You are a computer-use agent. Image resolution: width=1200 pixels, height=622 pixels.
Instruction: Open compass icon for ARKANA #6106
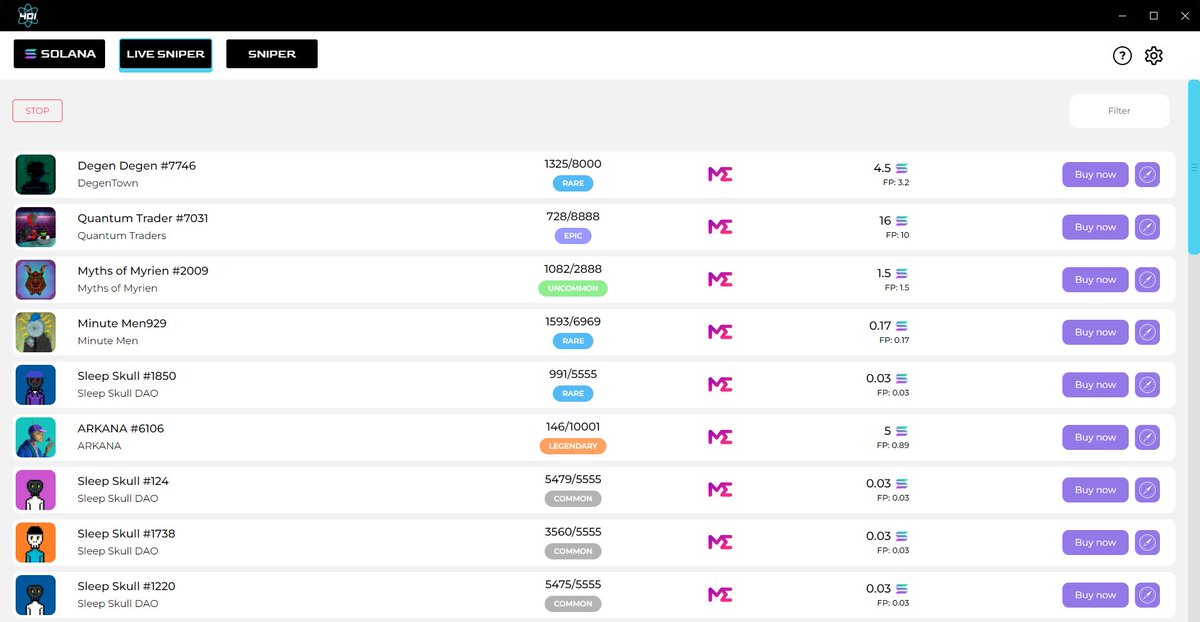[1148, 437]
